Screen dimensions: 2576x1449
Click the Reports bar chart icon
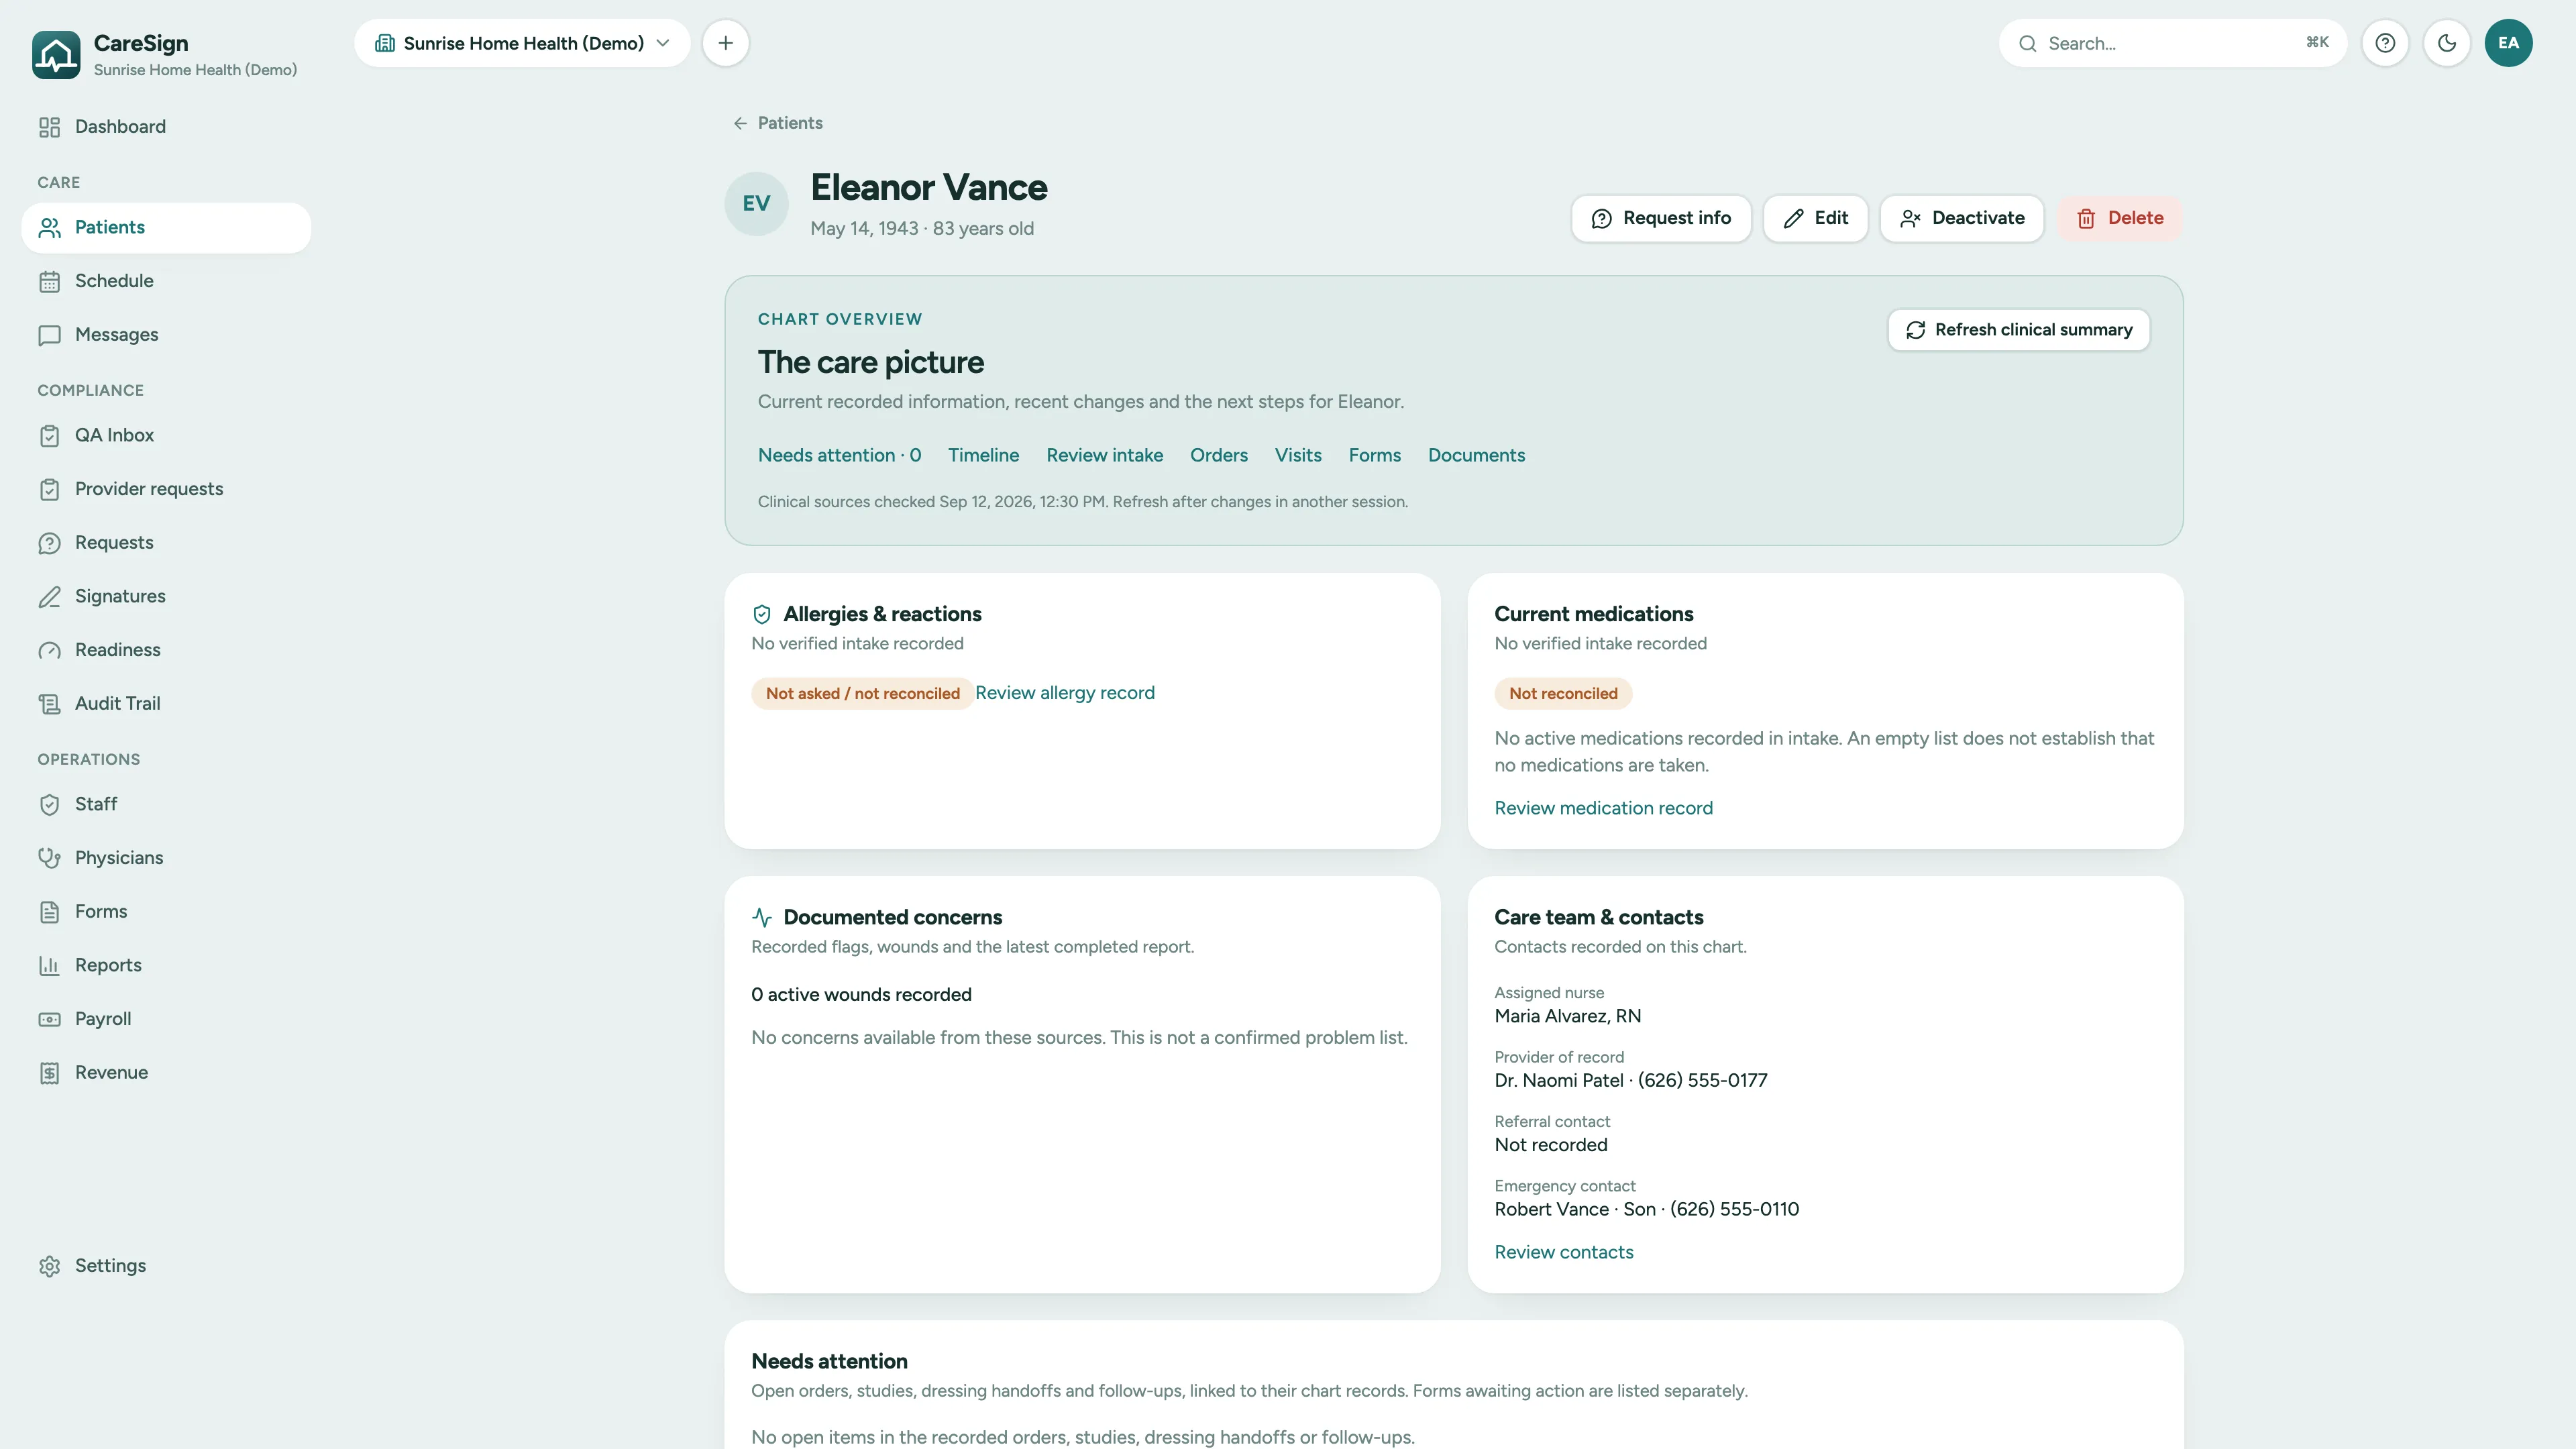point(49,965)
